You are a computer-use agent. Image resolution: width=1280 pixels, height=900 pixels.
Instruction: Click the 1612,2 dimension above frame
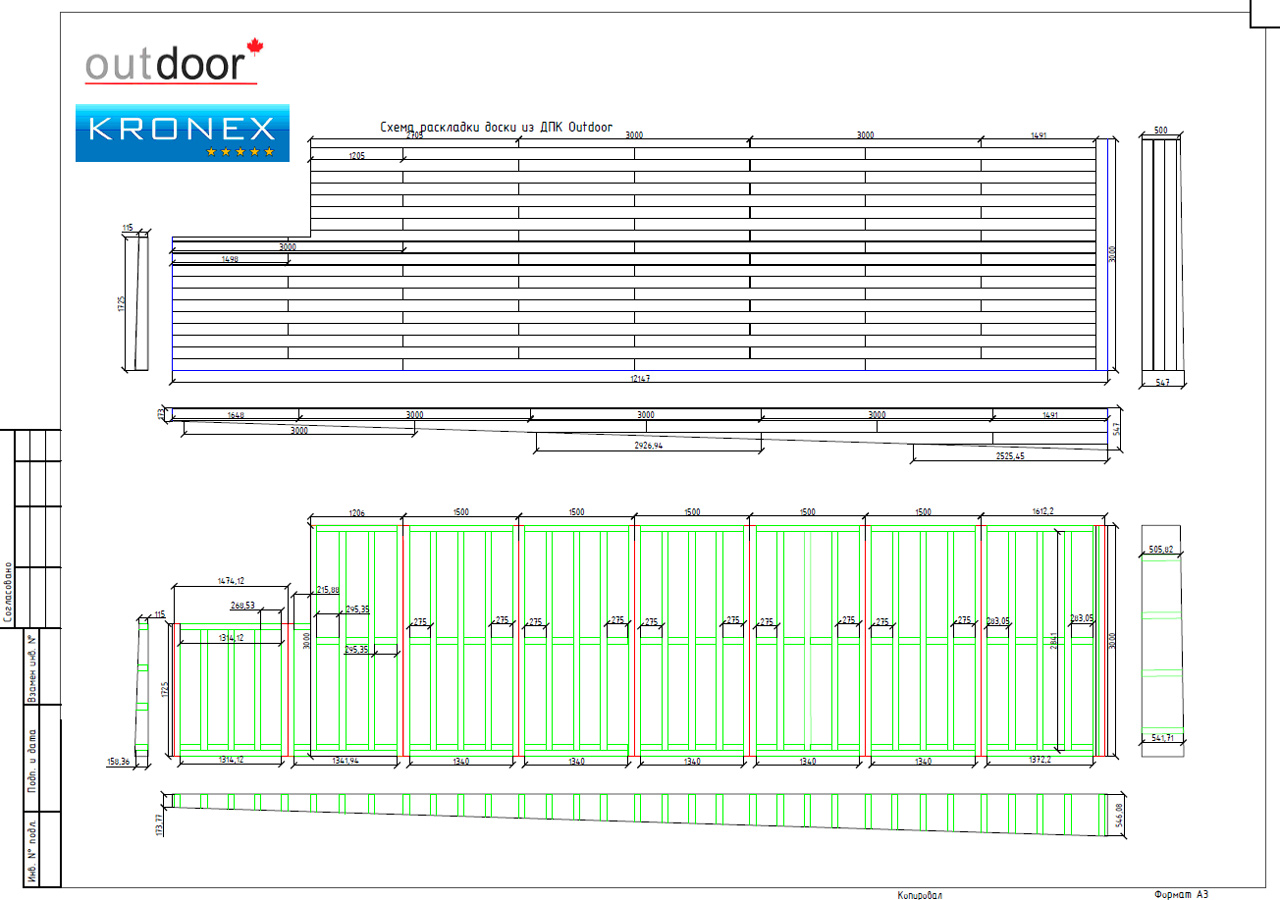[x=1043, y=512]
